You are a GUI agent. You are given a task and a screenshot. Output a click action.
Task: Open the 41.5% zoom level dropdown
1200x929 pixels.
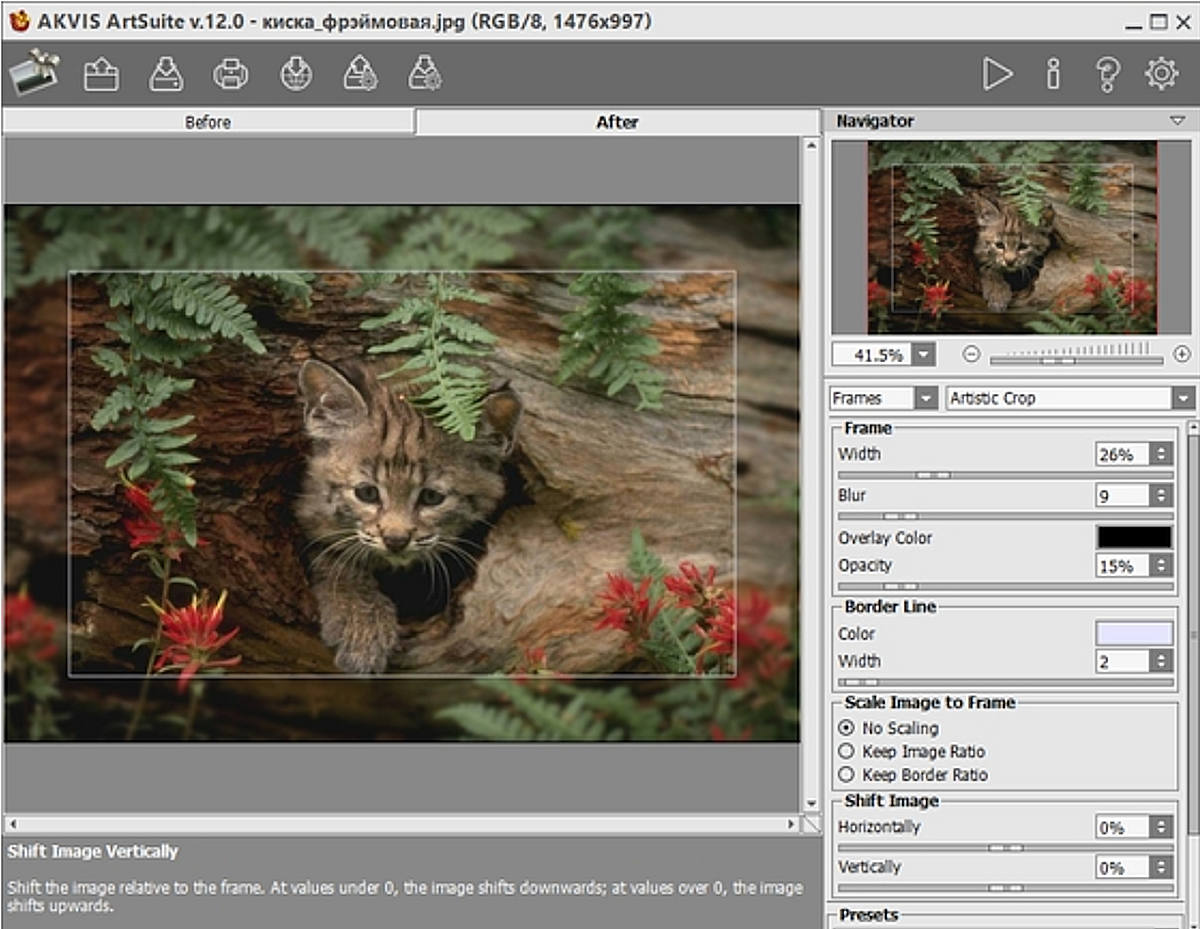point(922,355)
